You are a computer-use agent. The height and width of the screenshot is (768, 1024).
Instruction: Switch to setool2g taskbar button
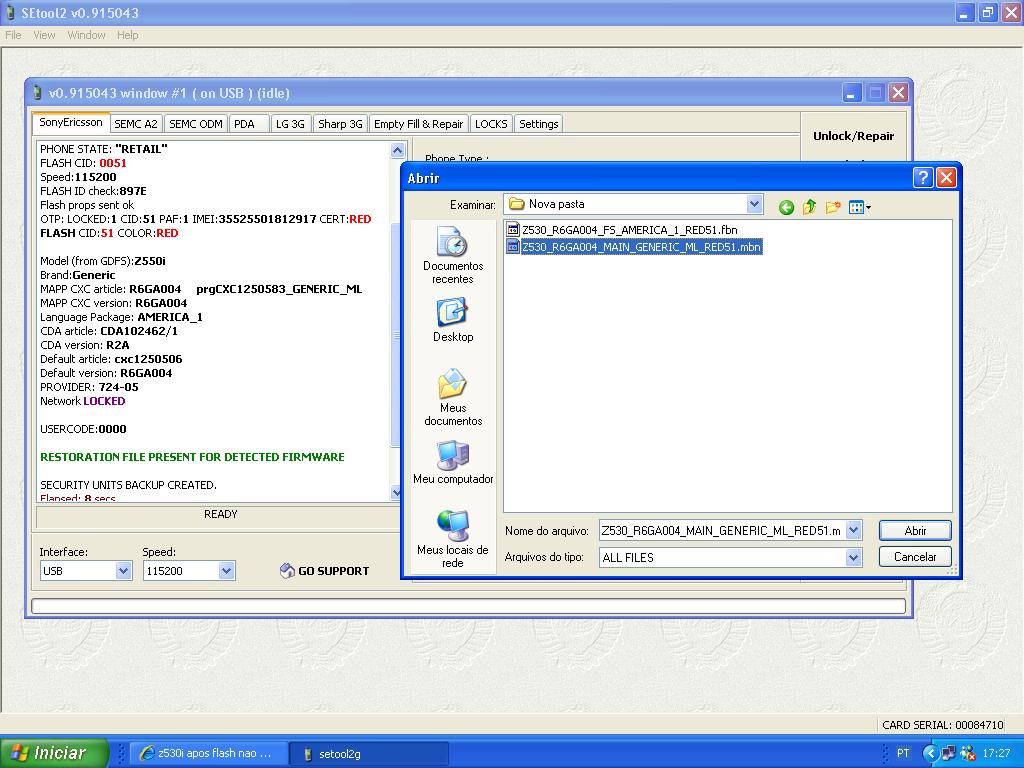tap(369, 753)
